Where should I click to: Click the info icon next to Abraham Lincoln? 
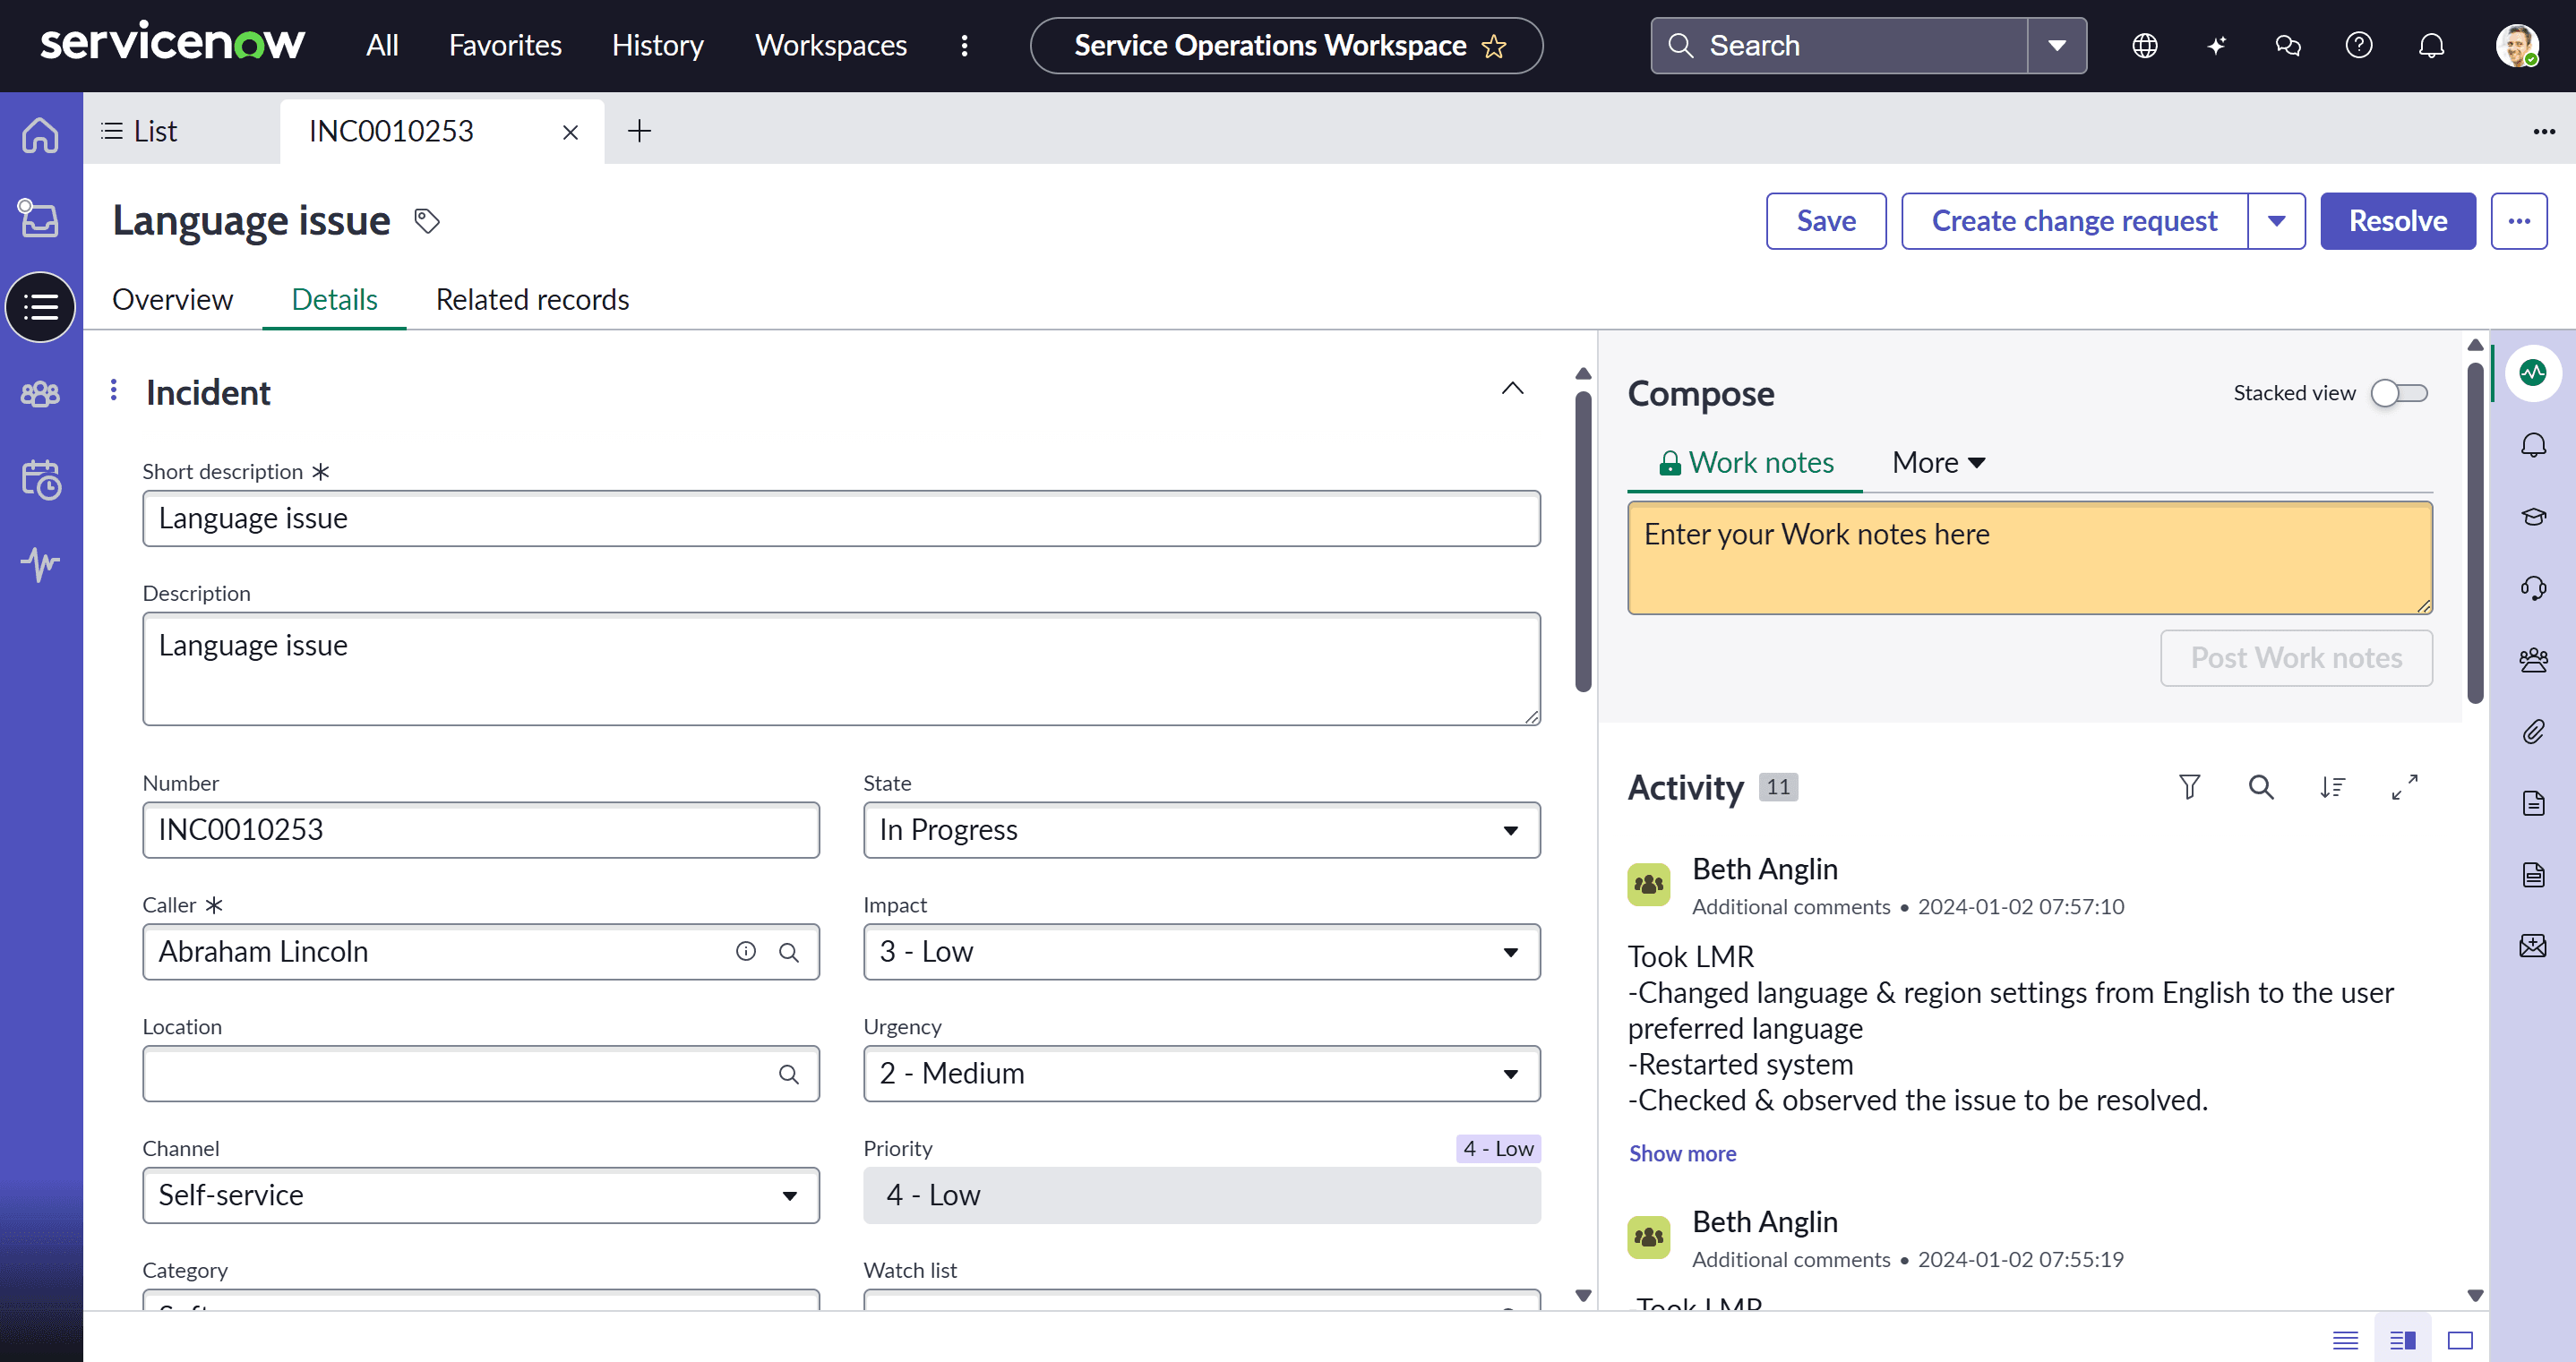tap(746, 951)
